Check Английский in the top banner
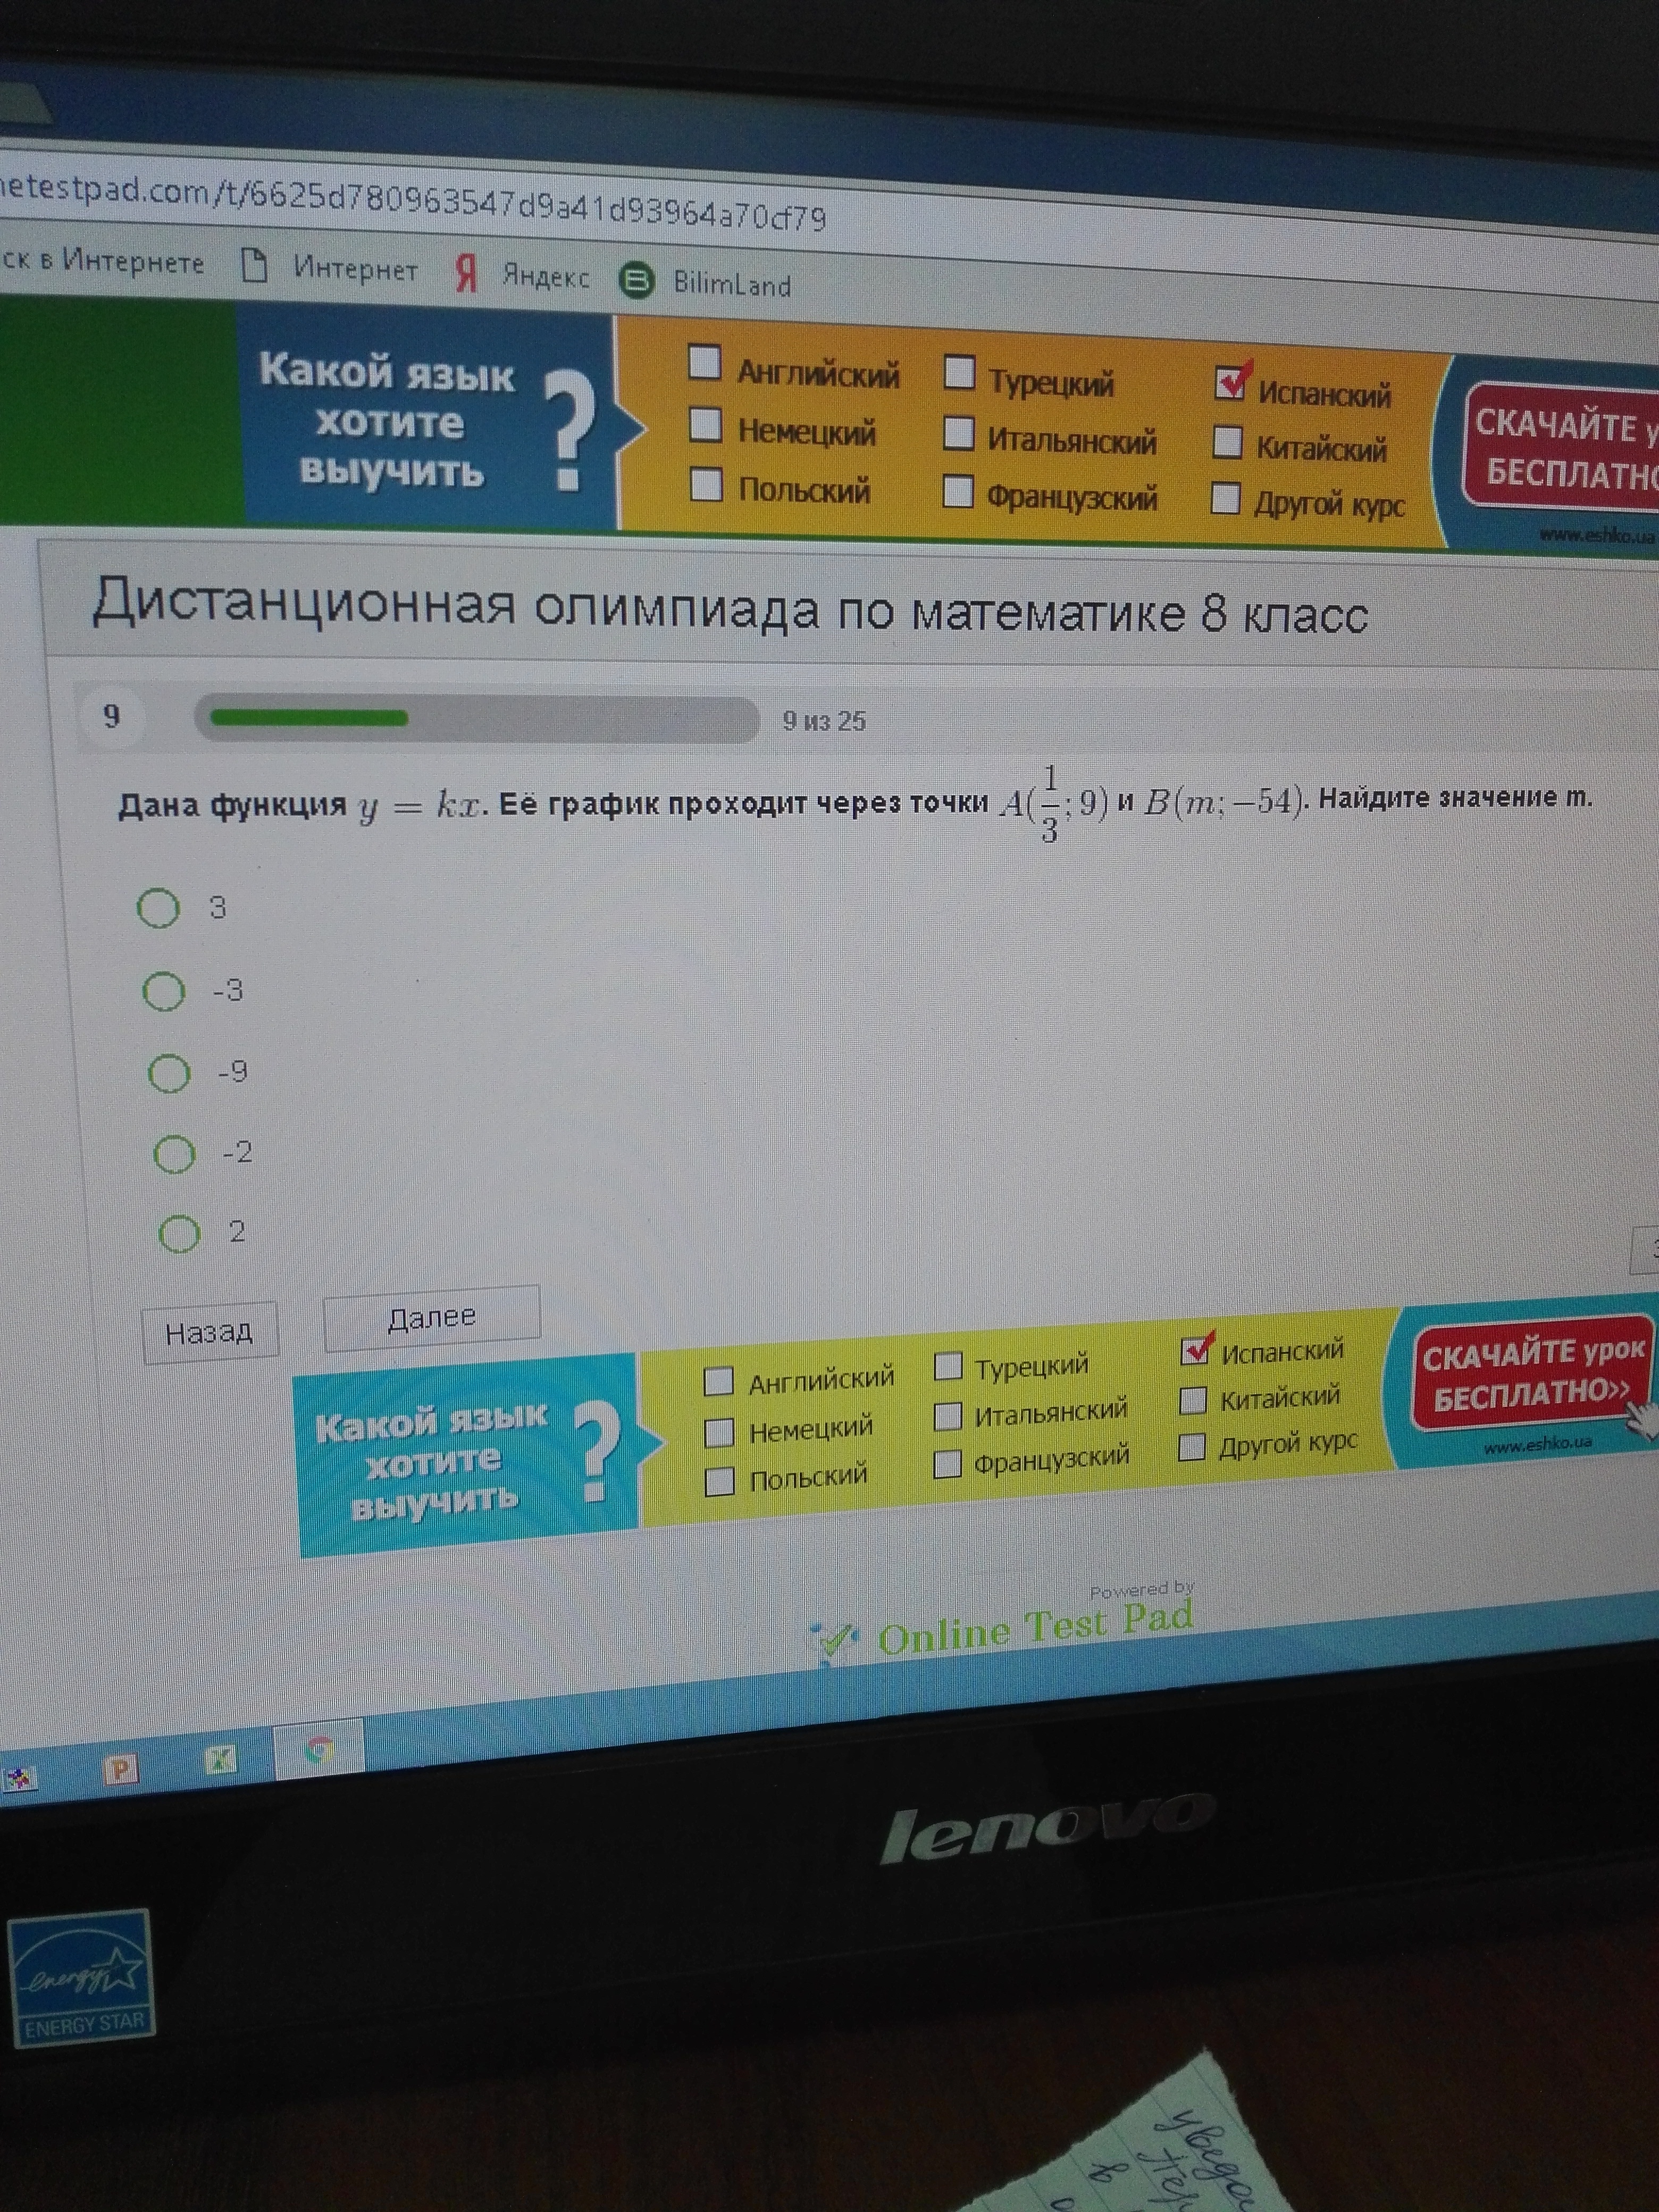Image resolution: width=1659 pixels, height=2212 pixels. (x=705, y=364)
